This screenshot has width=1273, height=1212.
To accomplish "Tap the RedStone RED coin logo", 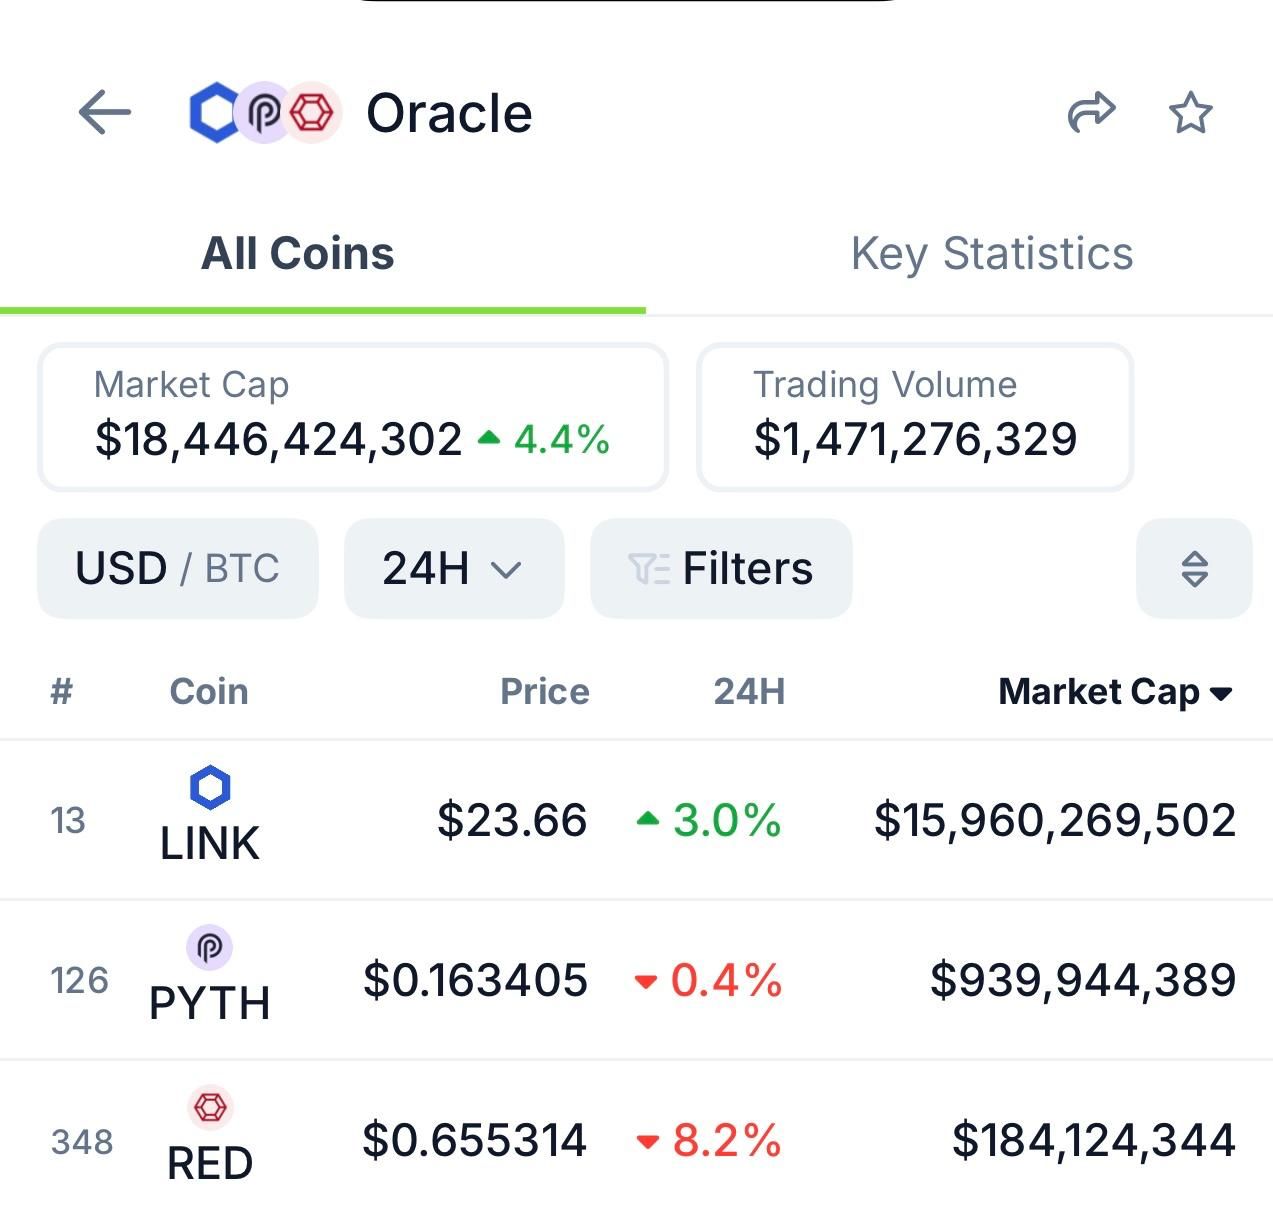I will click(210, 1107).
